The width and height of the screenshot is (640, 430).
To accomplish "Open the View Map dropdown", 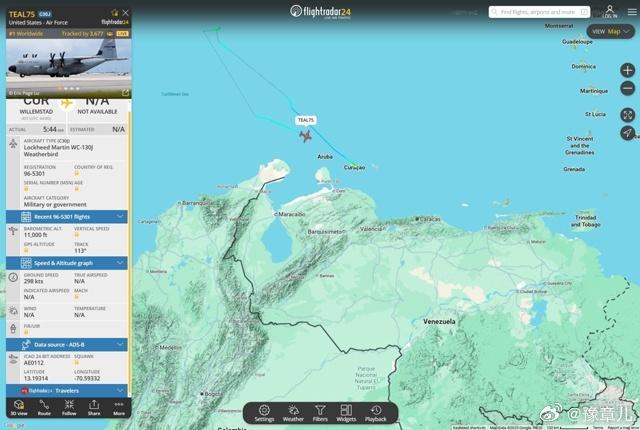I will pyautogui.click(x=610, y=31).
